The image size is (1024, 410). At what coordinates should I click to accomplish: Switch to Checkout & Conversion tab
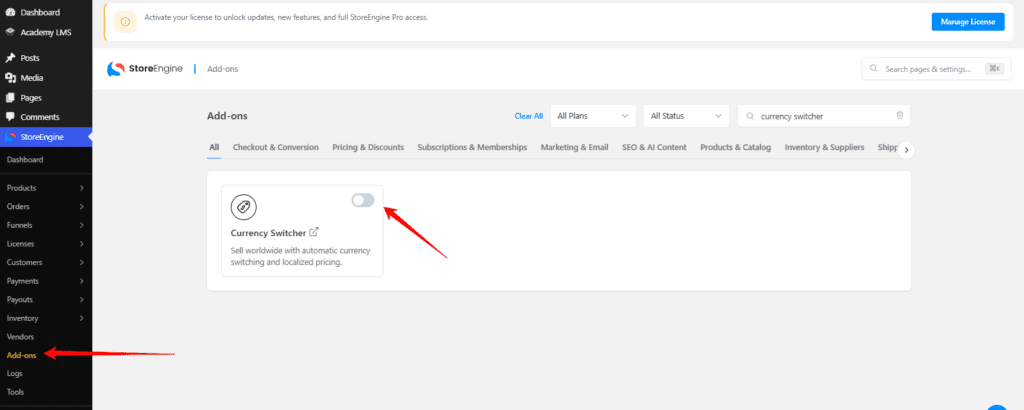pyautogui.click(x=276, y=148)
